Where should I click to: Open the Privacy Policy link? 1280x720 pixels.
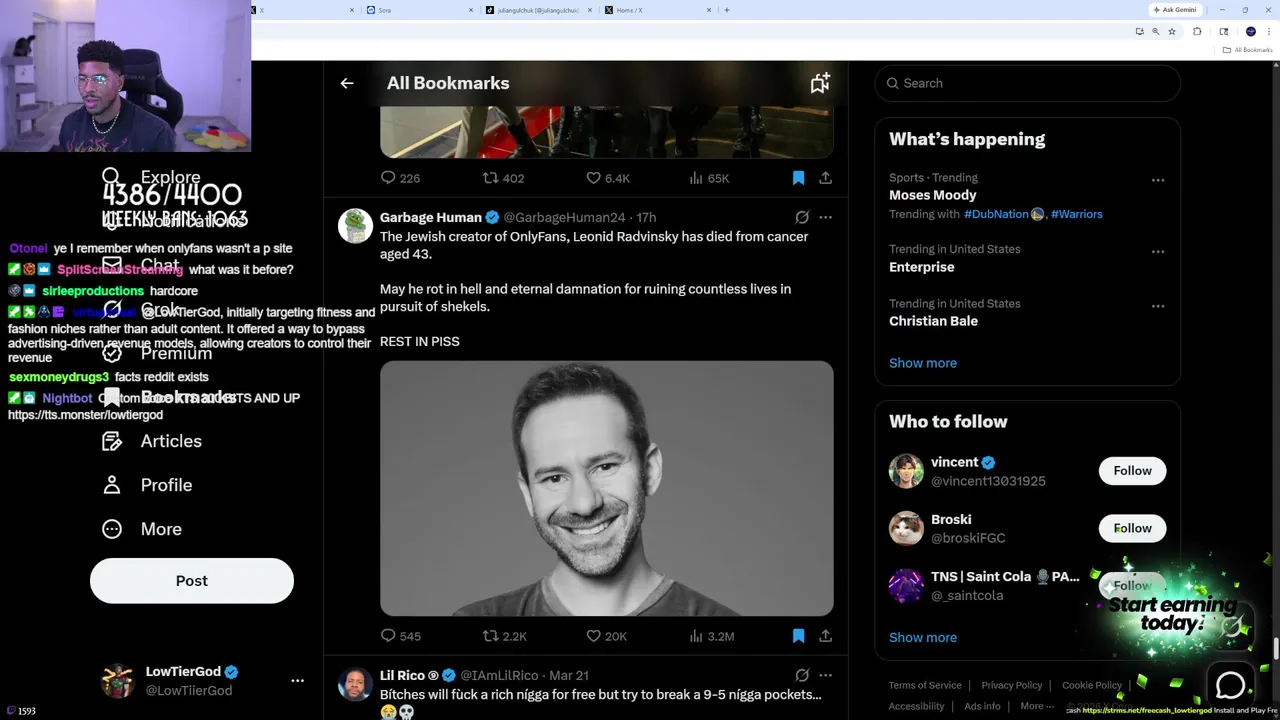(x=1012, y=685)
